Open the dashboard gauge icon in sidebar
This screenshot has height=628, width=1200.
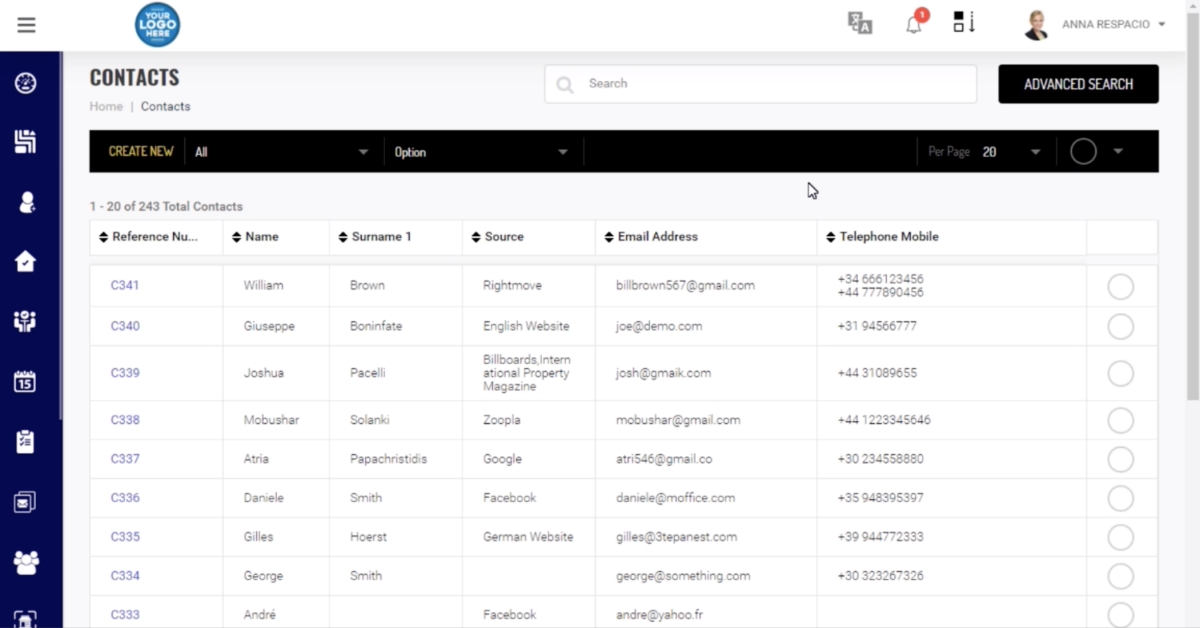coord(26,83)
